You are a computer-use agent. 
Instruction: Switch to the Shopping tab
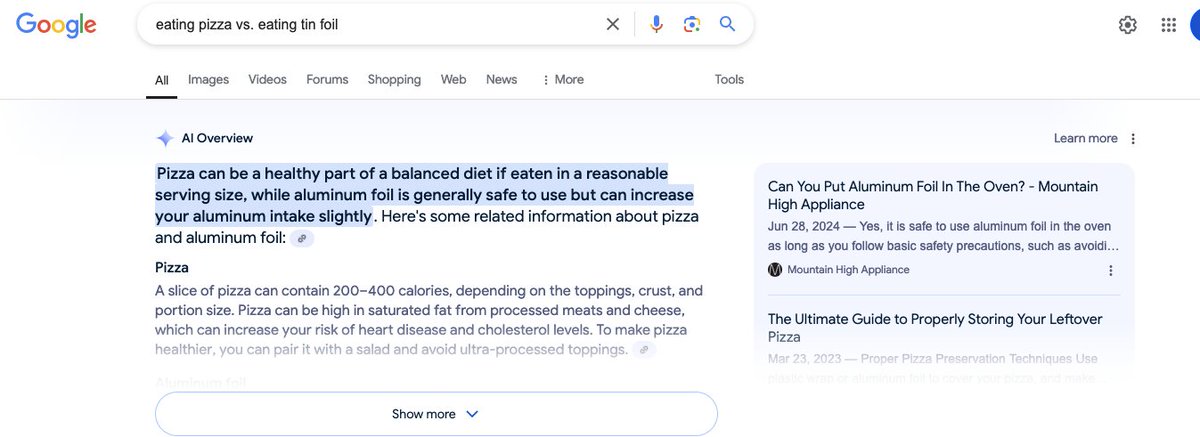(395, 80)
